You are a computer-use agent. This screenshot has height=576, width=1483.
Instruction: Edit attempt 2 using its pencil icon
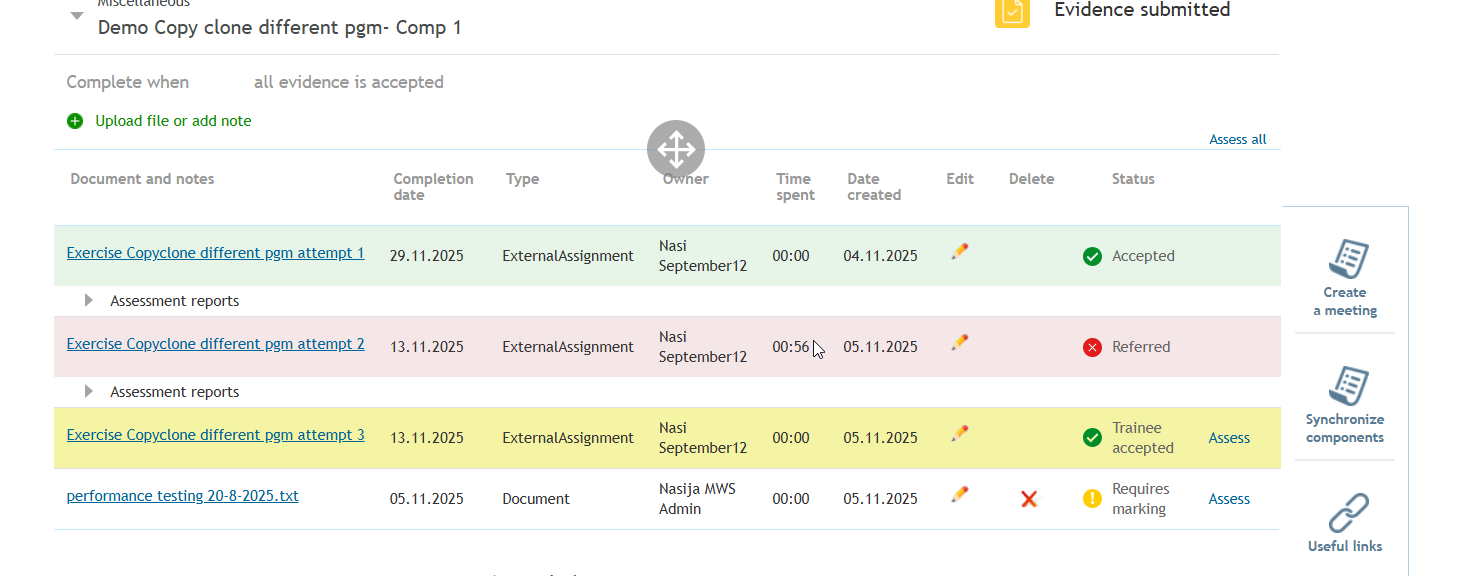(960, 342)
